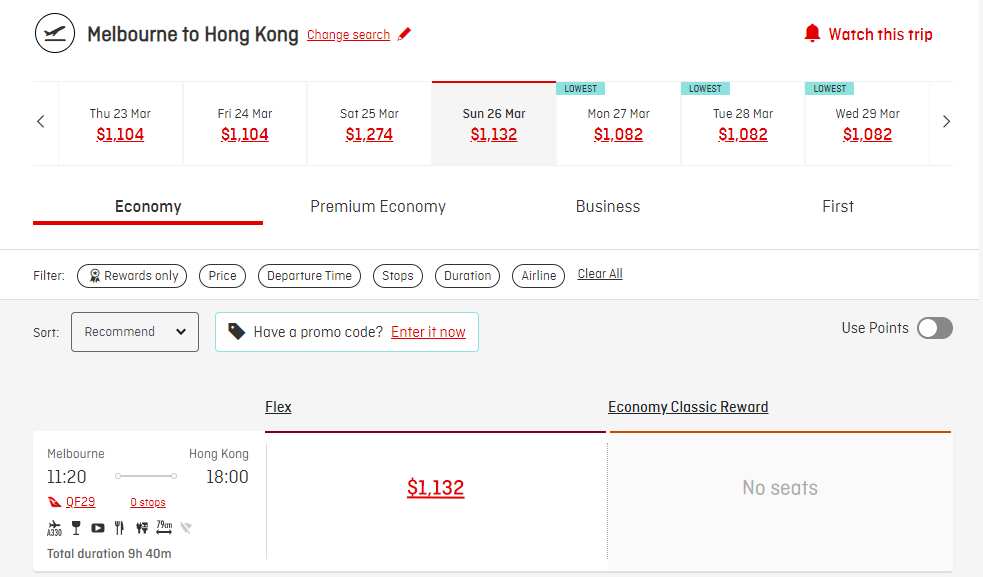Show later dates with right arrow
Screen dimensions: 983x577
point(946,122)
